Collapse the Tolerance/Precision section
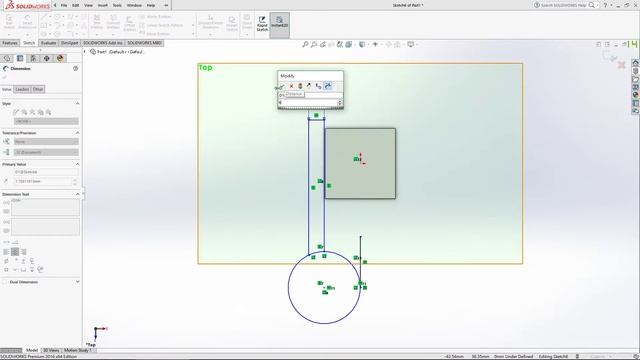This screenshot has width=640, height=360. tap(78, 133)
